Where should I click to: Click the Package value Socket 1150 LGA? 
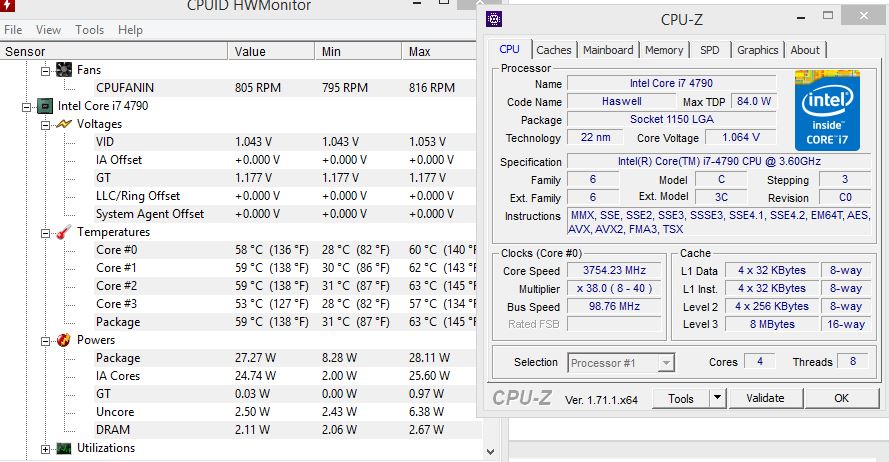click(672, 120)
